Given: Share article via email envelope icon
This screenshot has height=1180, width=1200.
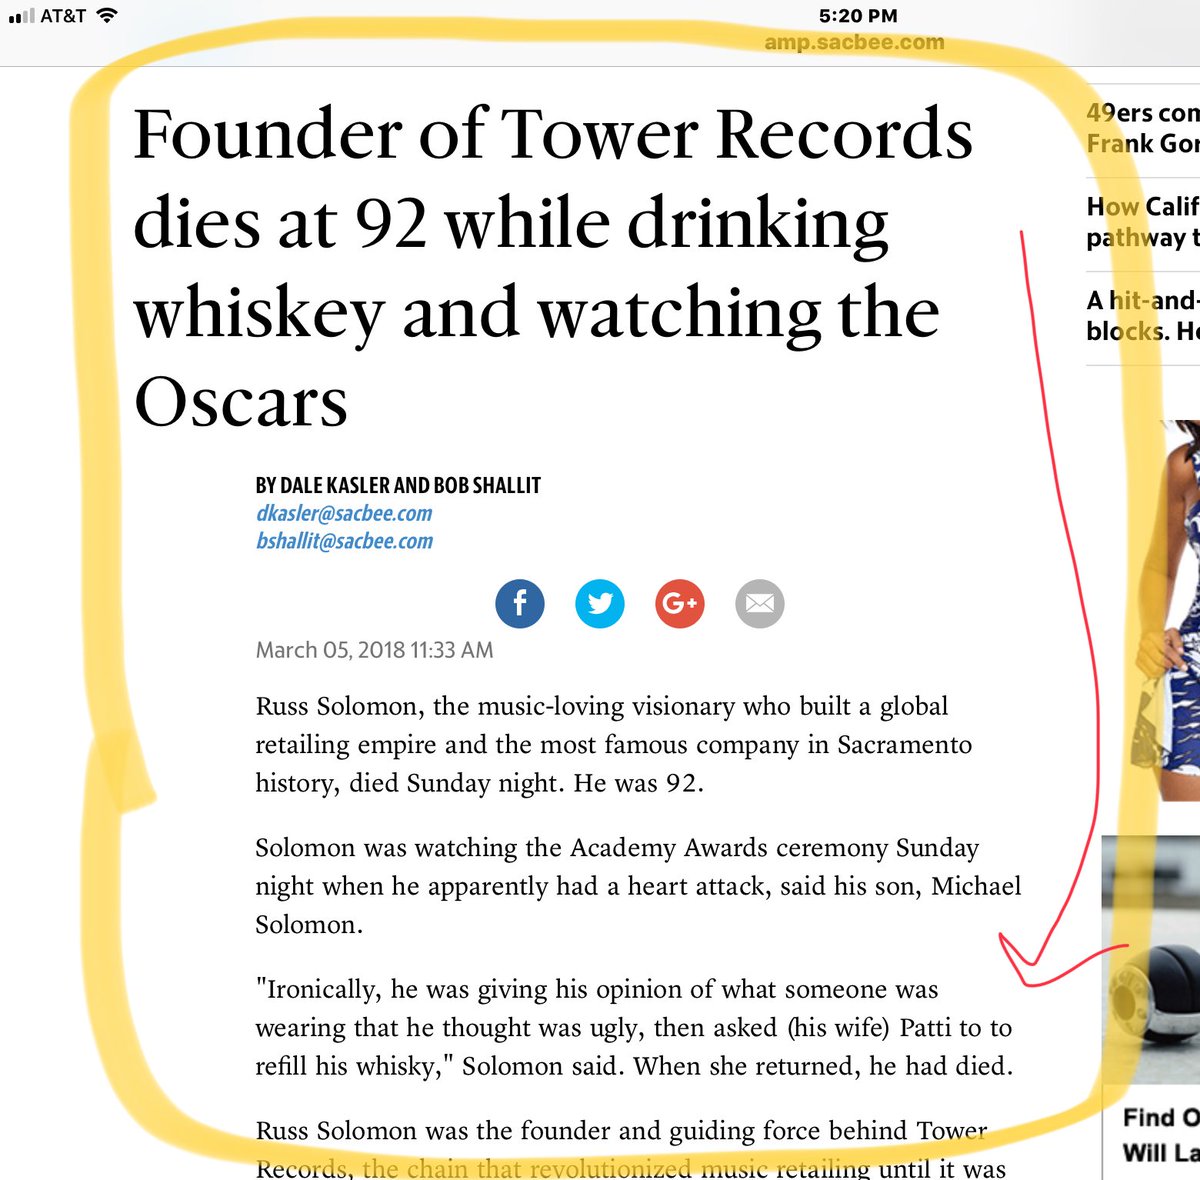Looking at the screenshot, I should [760, 604].
